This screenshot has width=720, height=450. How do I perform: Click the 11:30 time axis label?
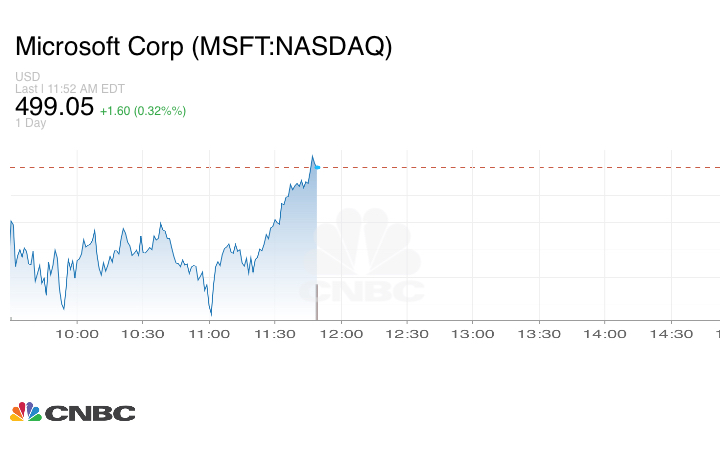click(275, 333)
